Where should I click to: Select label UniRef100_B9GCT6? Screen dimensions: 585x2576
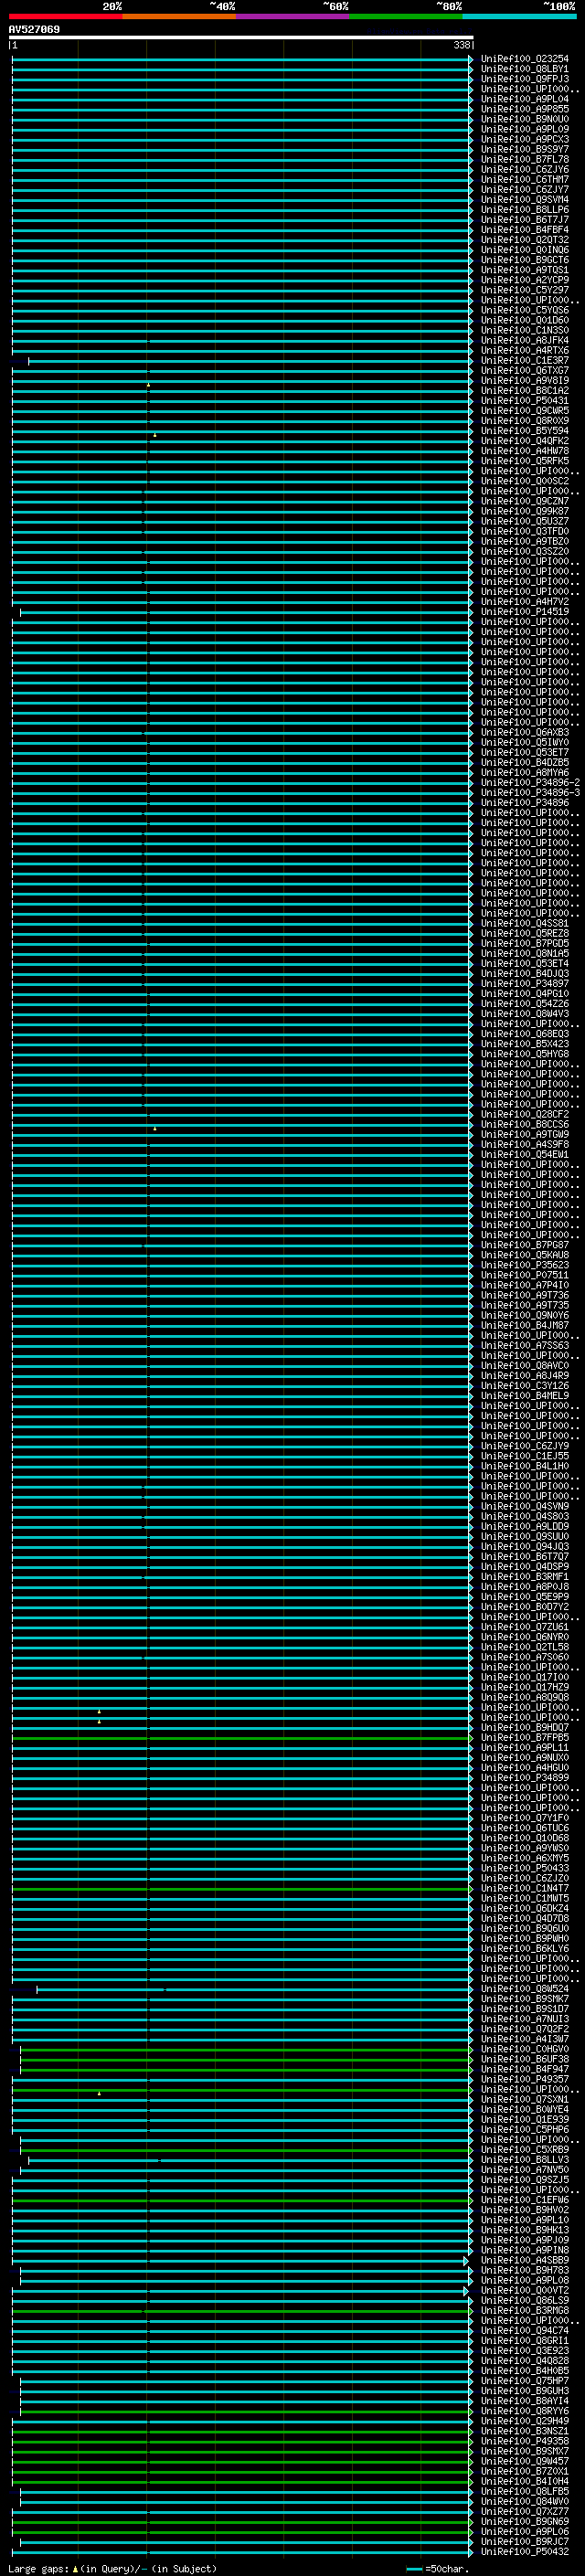point(525,260)
